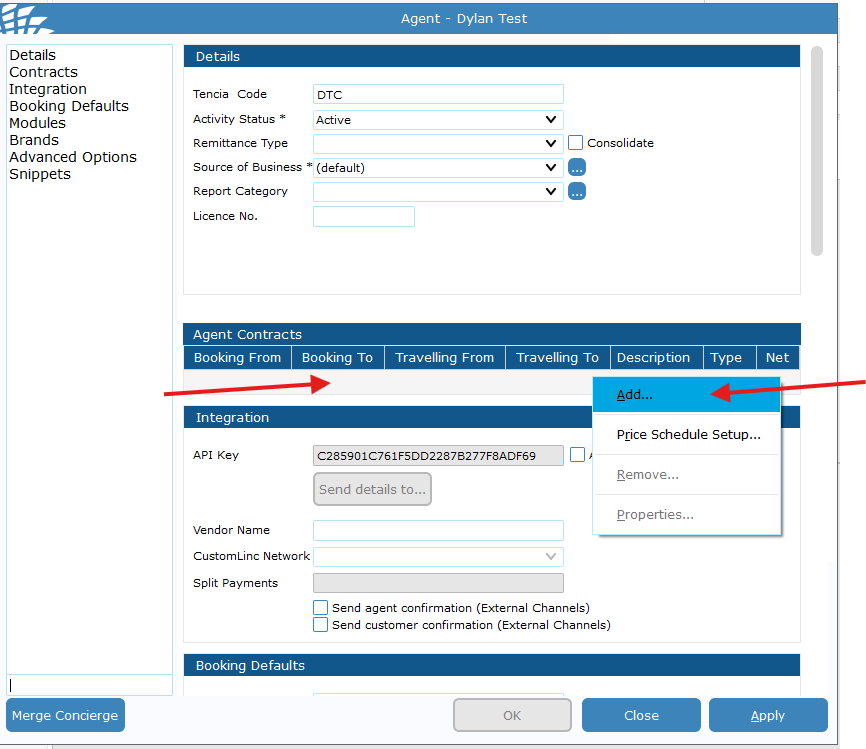
Task: Toggle the Consolidate checkbox
Action: pos(575,143)
